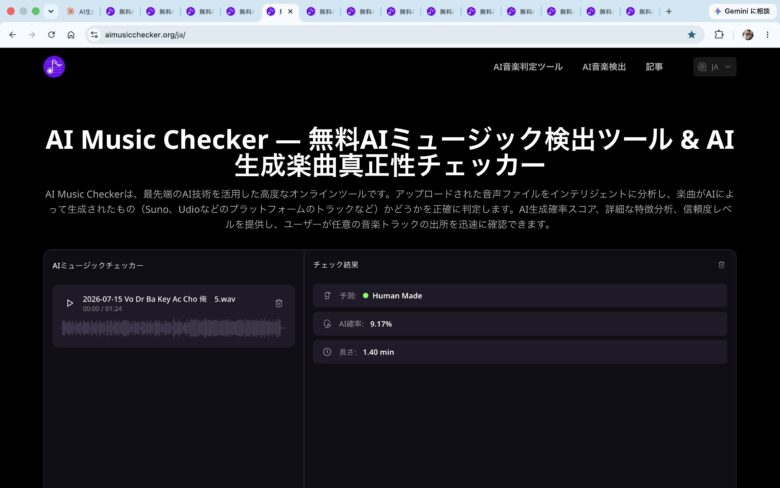Open the AI音楽検出 menu item
Viewport: 780px width, 488px height.
click(x=604, y=67)
